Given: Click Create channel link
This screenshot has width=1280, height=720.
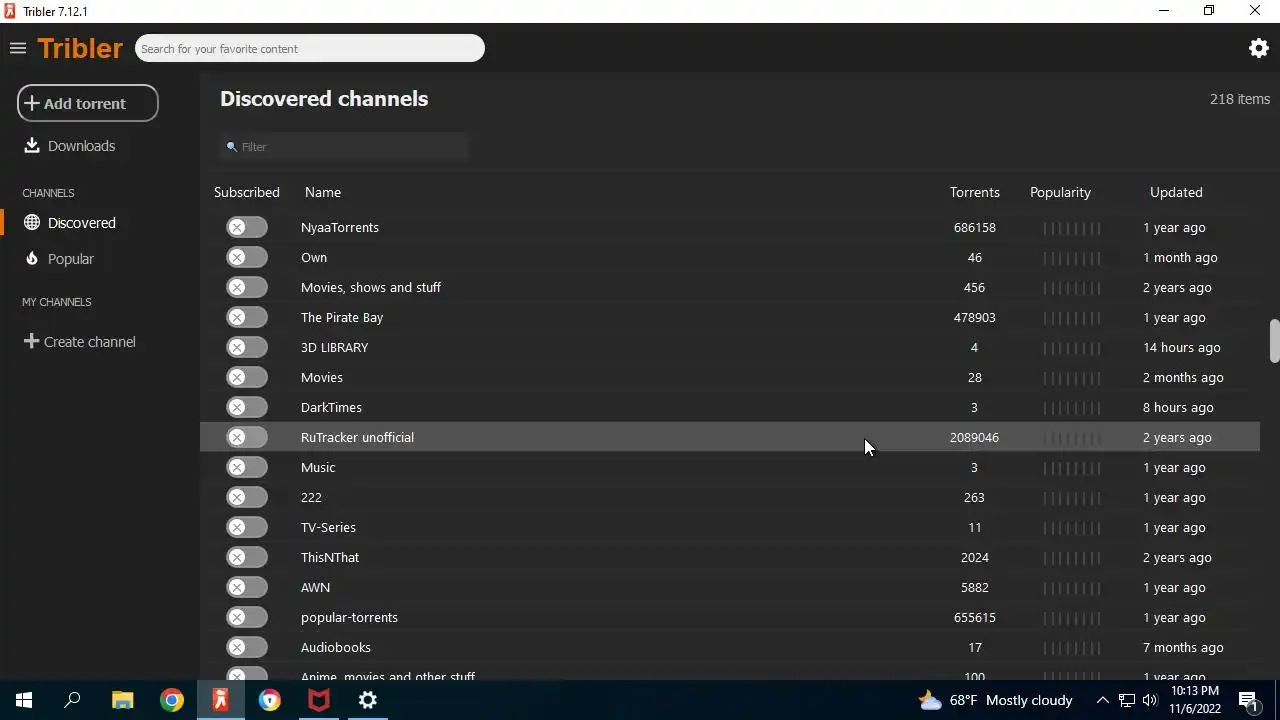Looking at the screenshot, I should point(90,342).
